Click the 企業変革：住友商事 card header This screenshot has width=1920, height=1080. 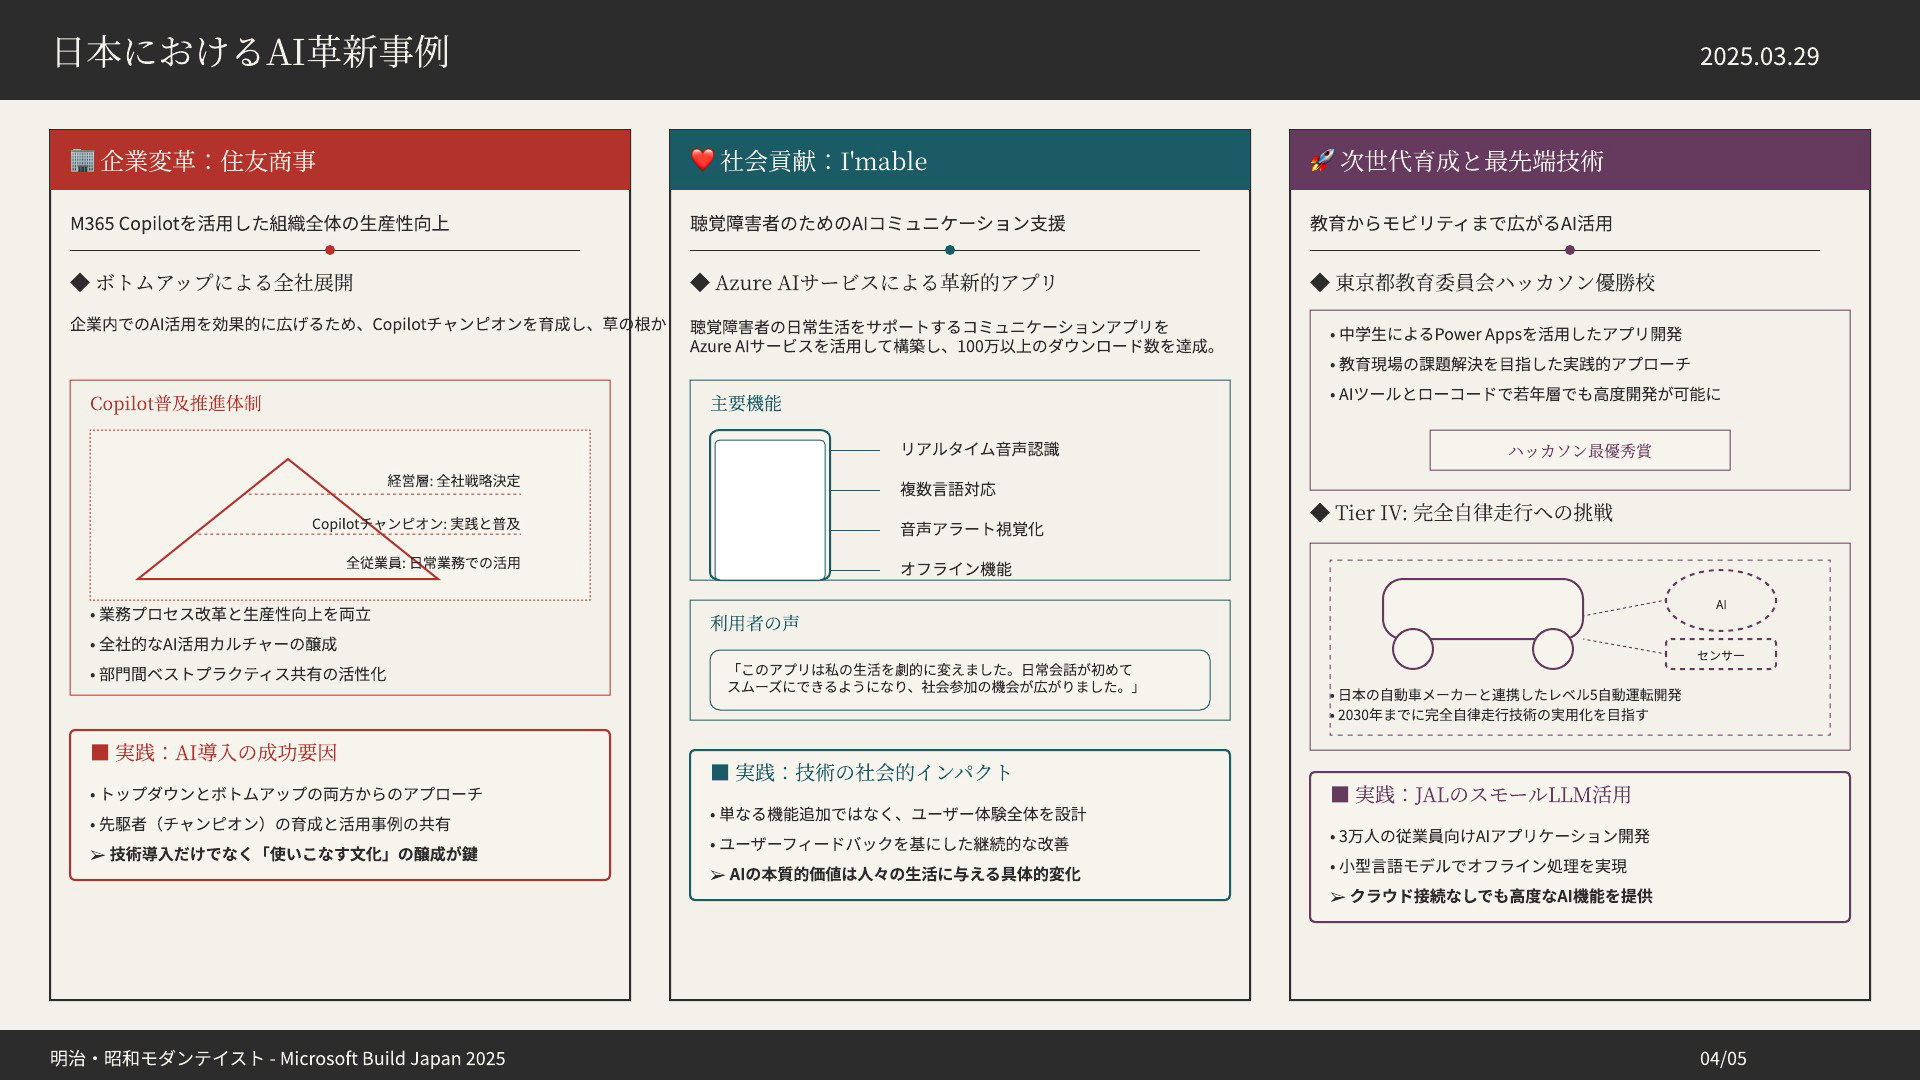(x=340, y=160)
